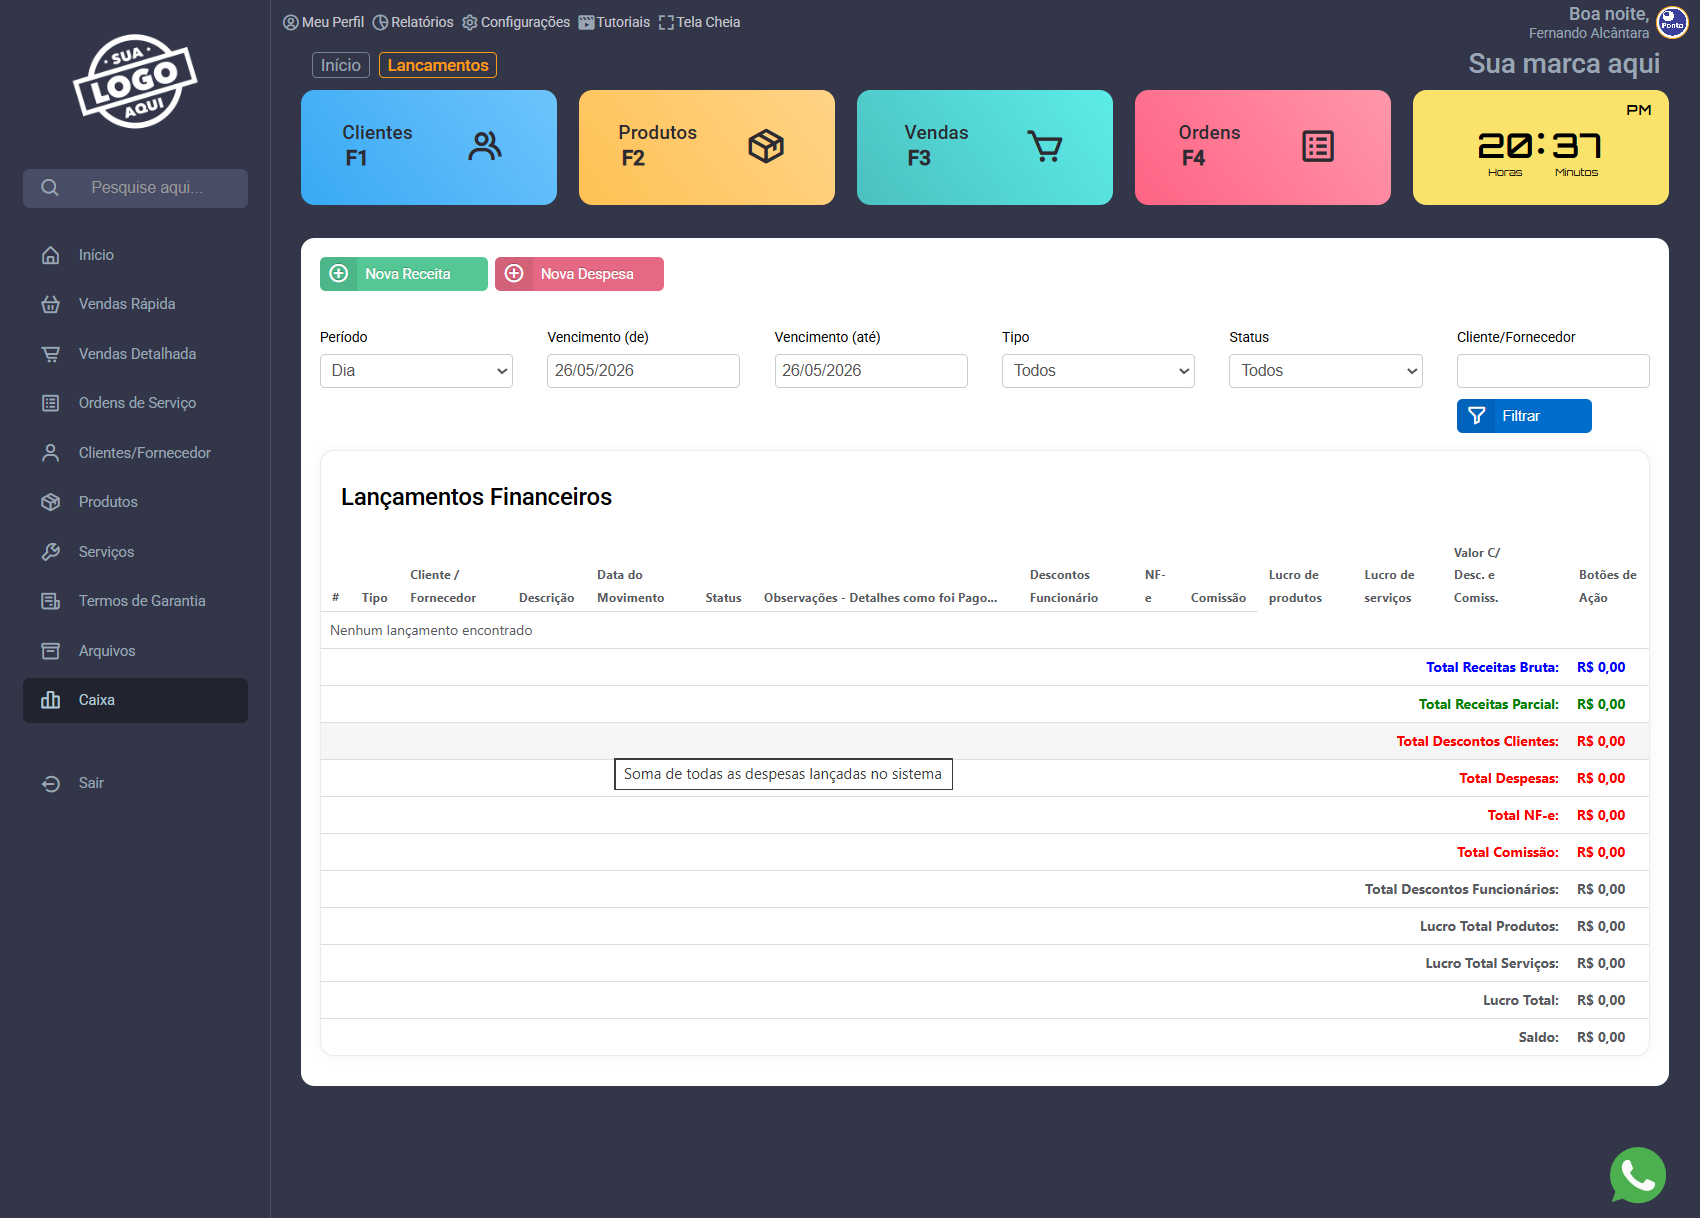
Task: Click the Início house icon in the sidebar
Action: pos(51,255)
